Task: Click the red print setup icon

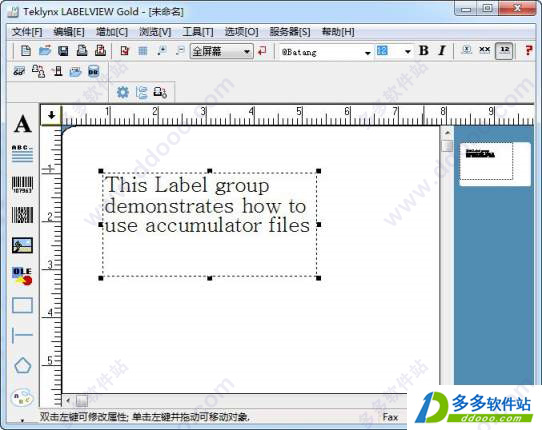Action: tap(100, 51)
